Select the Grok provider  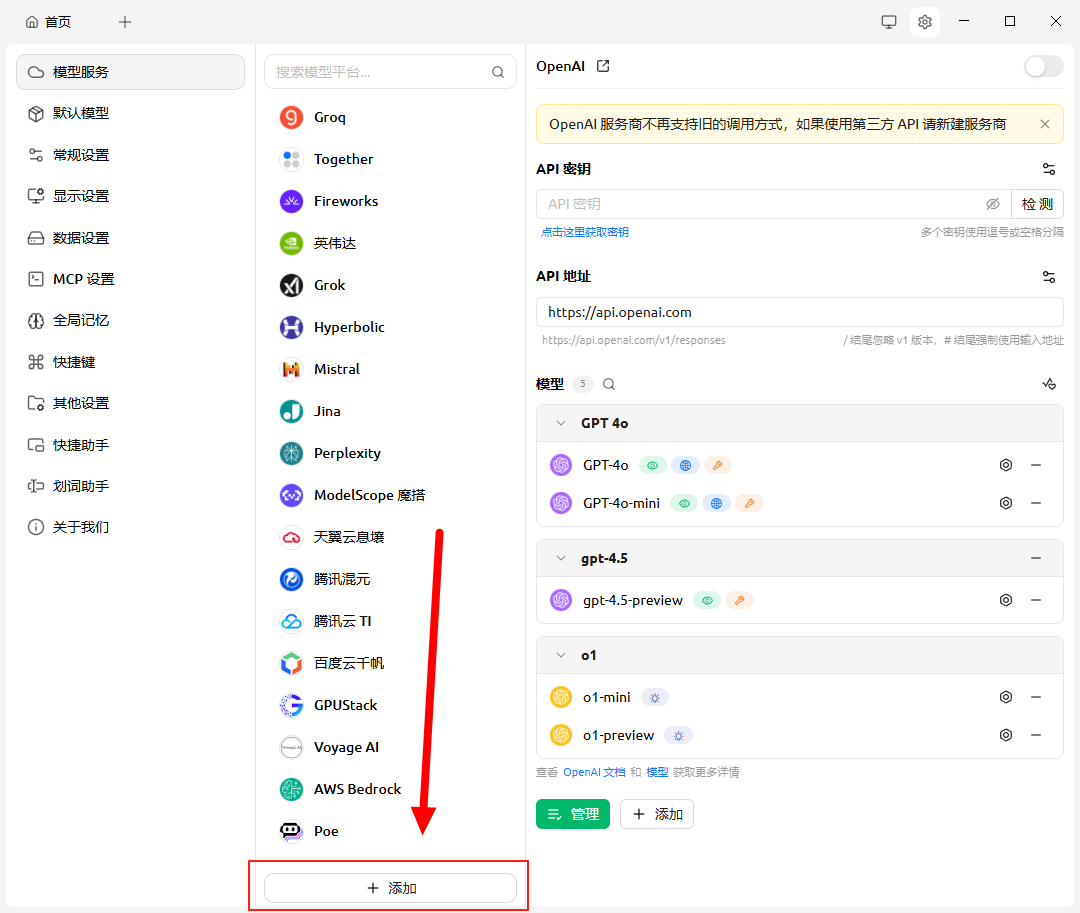click(390, 286)
